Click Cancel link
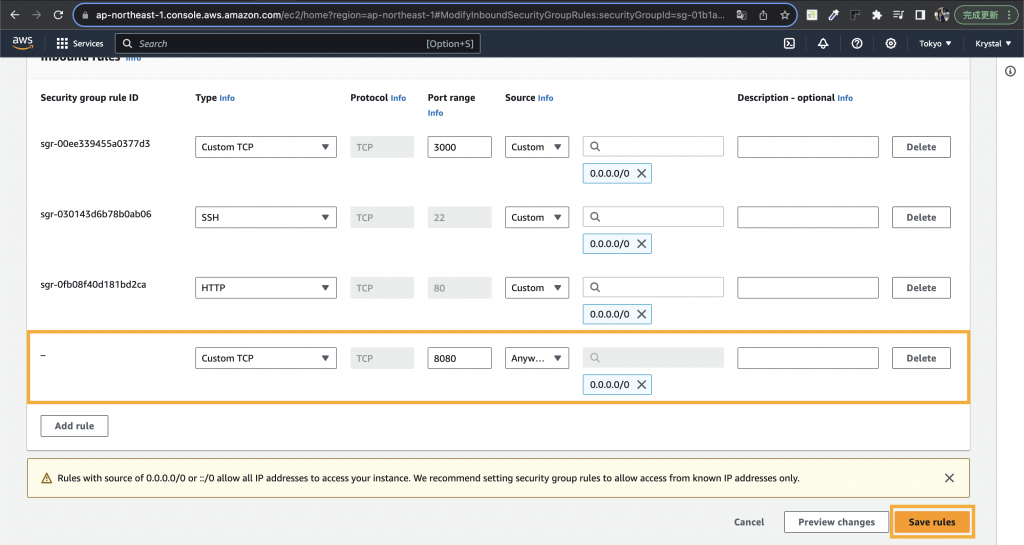 [x=748, y=522]
